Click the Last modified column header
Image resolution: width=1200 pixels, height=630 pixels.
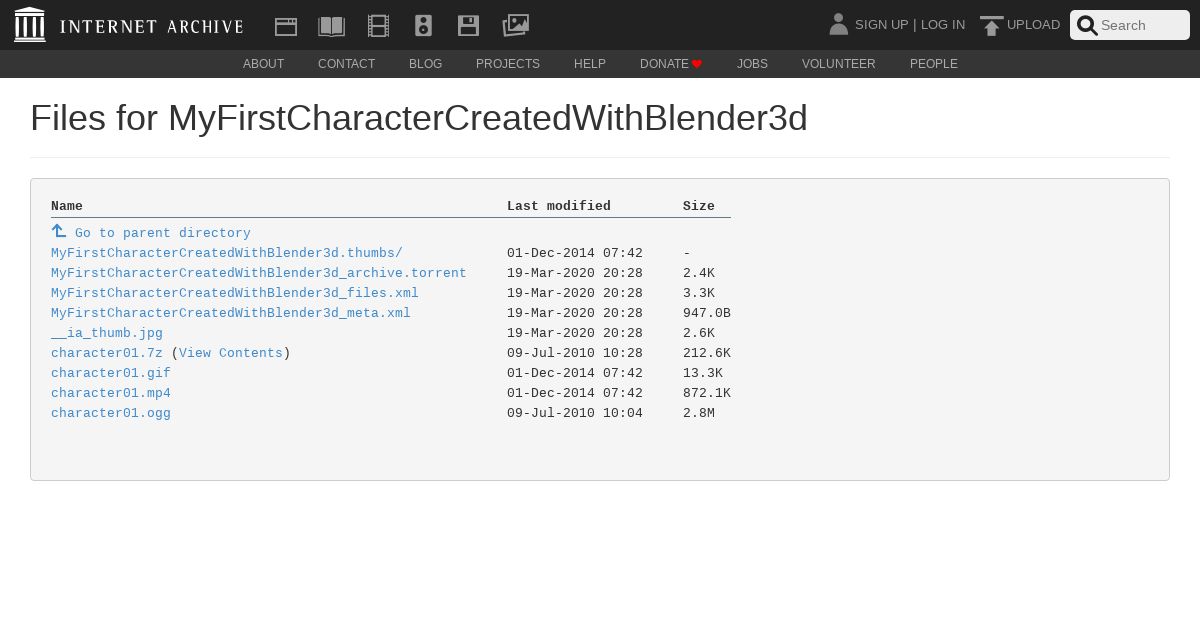(559, 206)
